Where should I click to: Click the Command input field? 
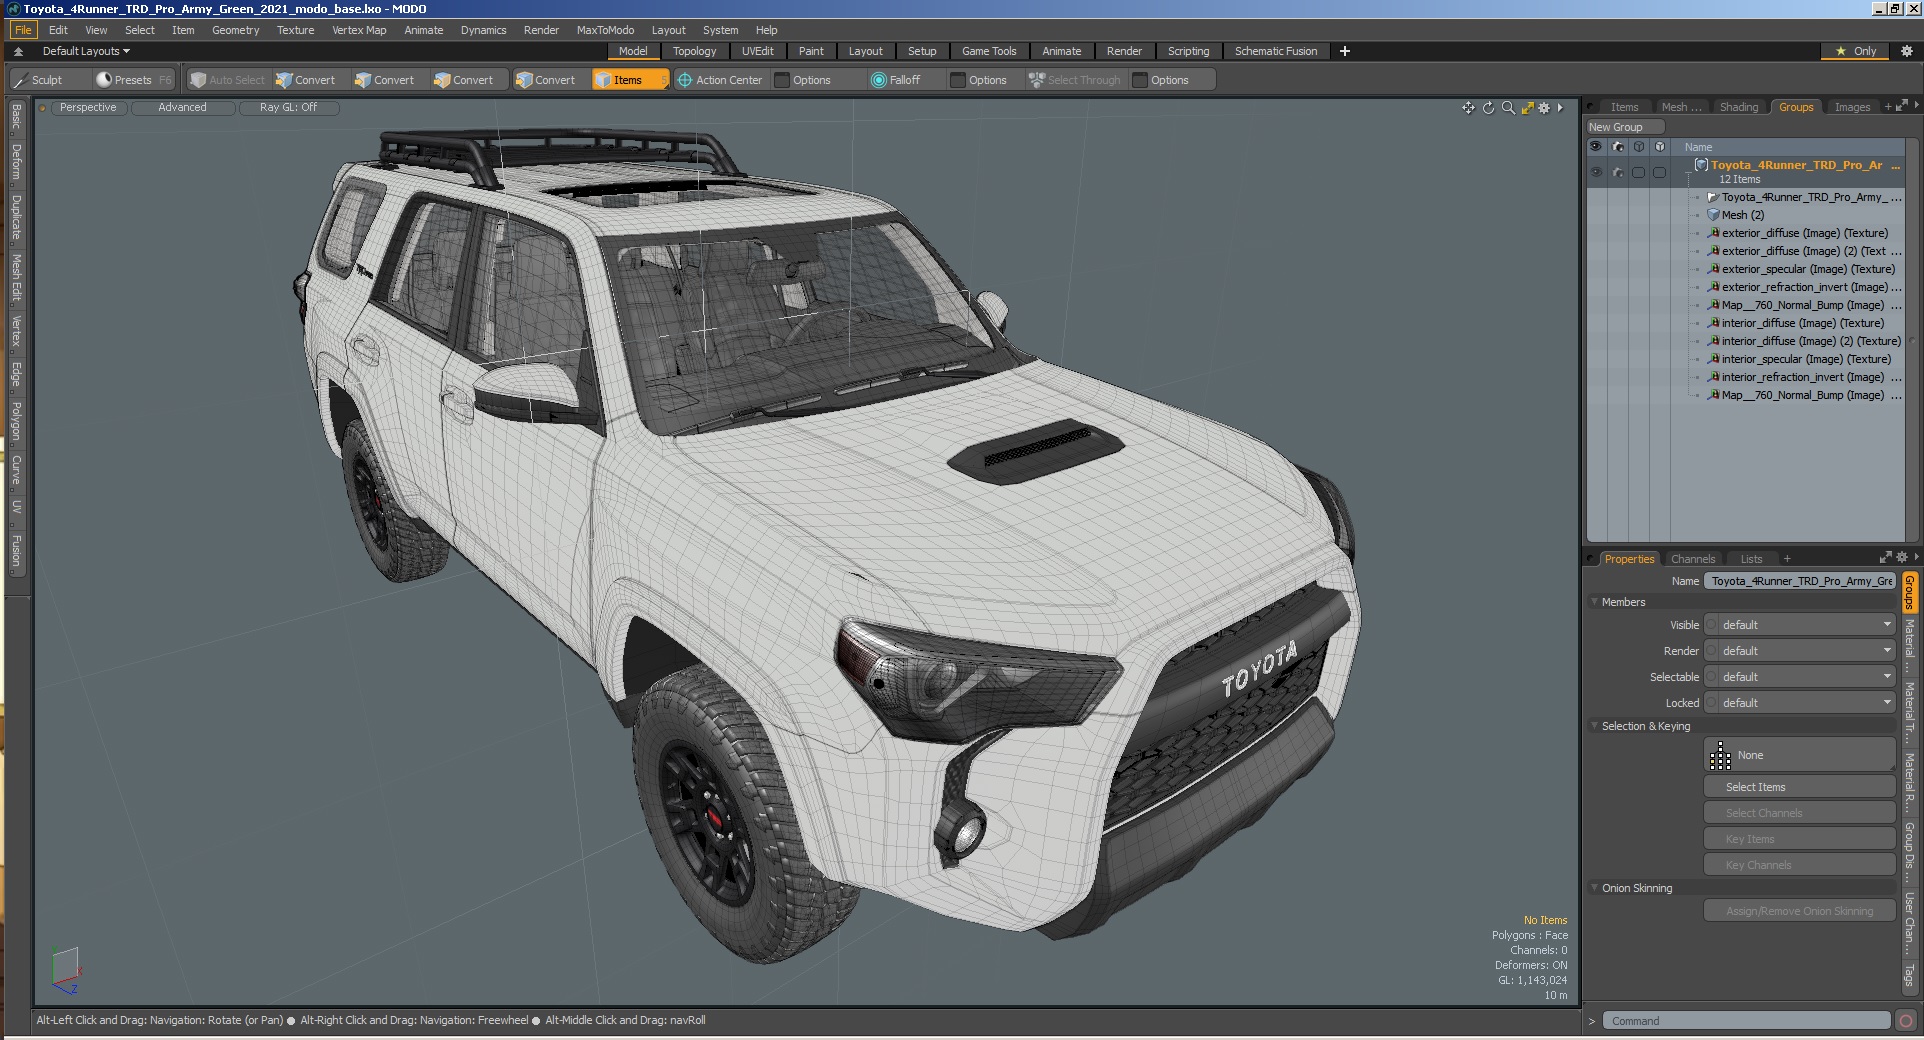pos(1746,1021)
